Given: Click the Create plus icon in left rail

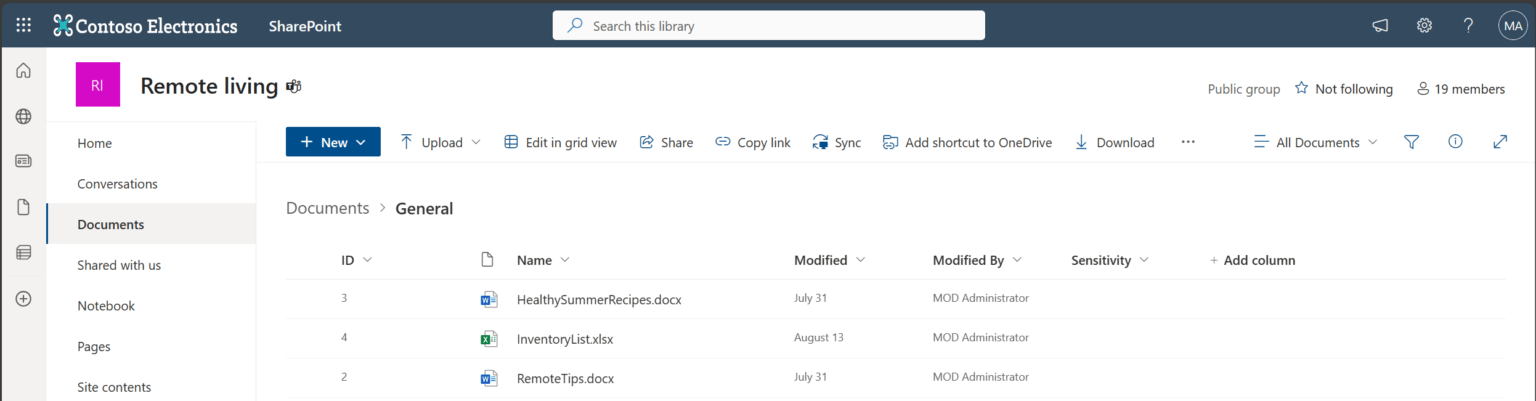Looking at the screenshot, I should coord(23,298).
